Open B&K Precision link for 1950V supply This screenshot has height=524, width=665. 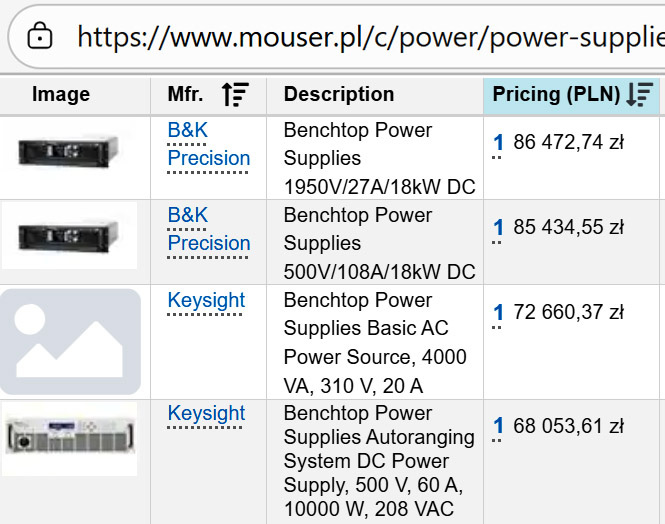coord(208,144)
